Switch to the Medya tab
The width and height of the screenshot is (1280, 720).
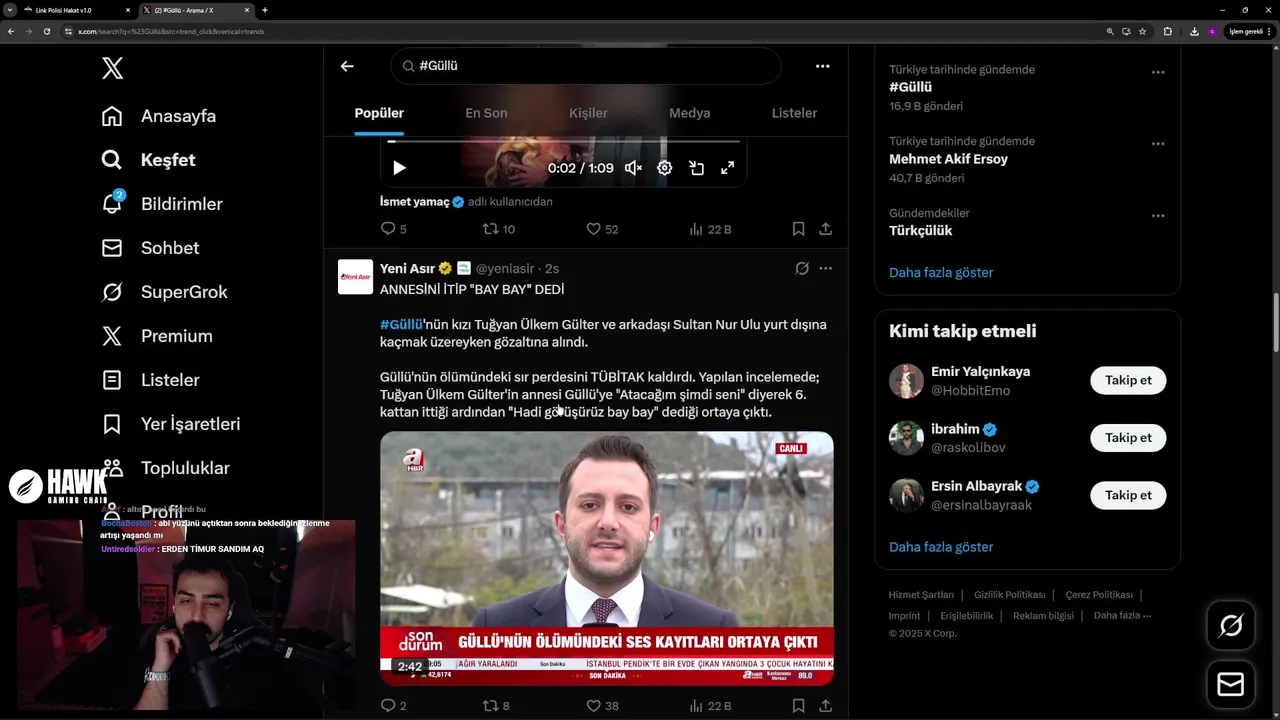pos(689,113)
